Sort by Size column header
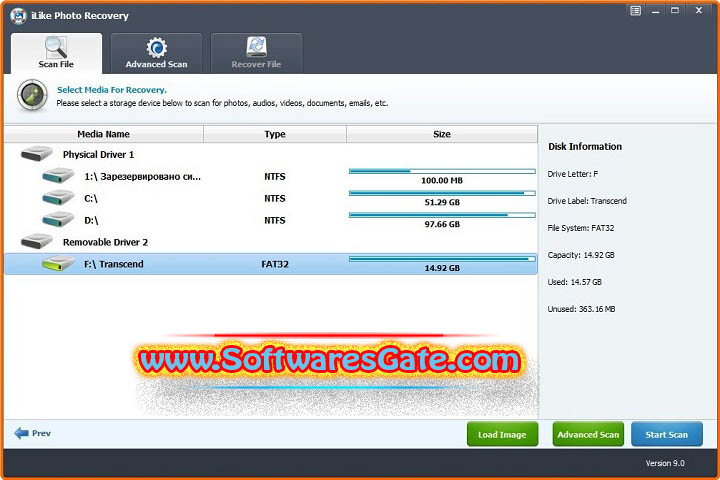The image size is (720, 480). click(442, 134)
